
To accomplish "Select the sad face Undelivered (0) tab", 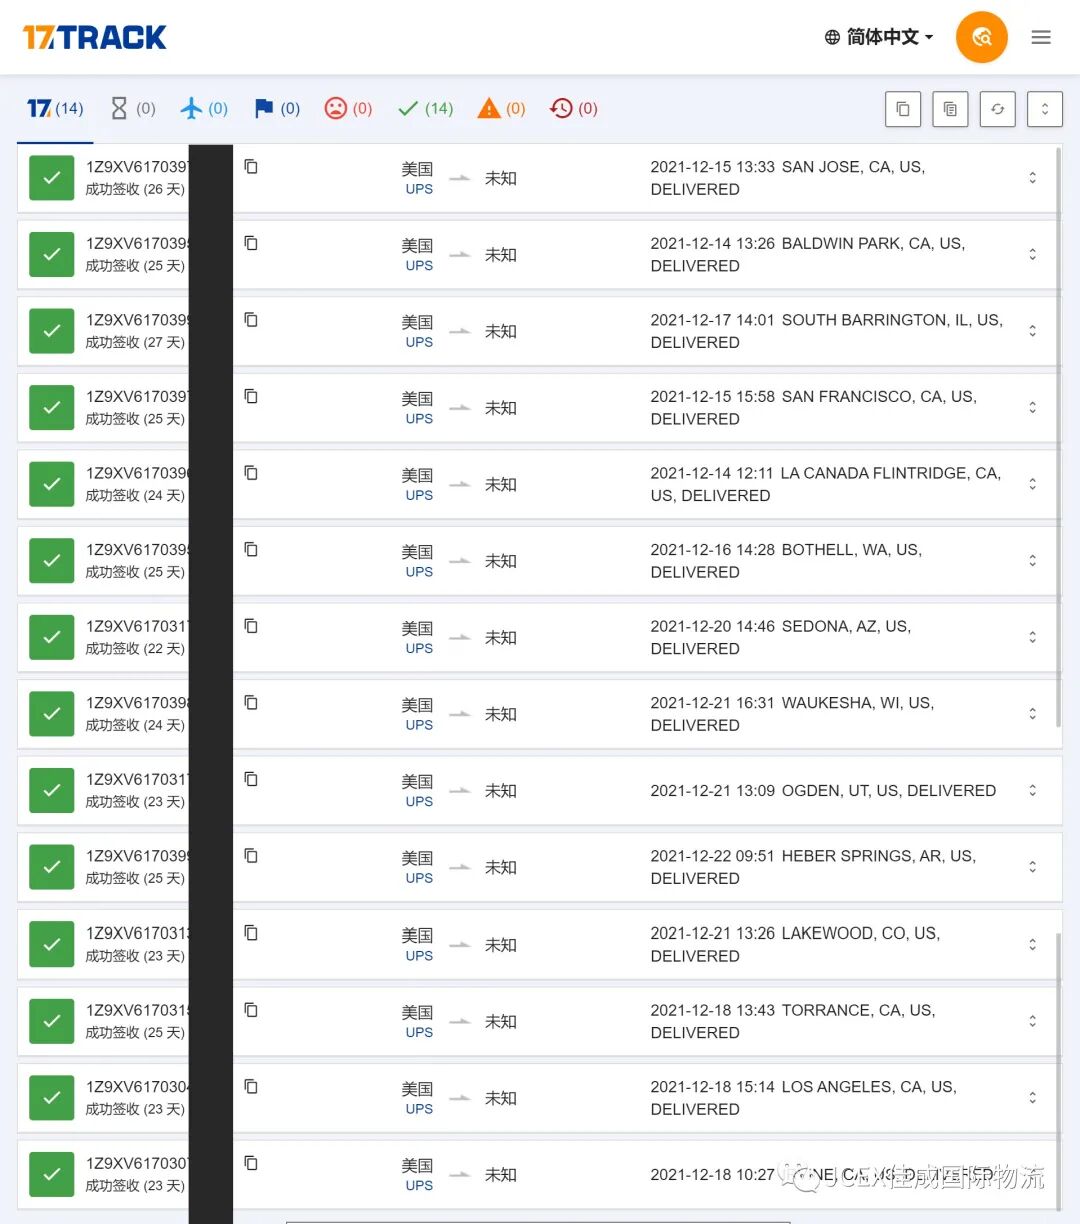I will pyautogui.click(x=348, y=108).
